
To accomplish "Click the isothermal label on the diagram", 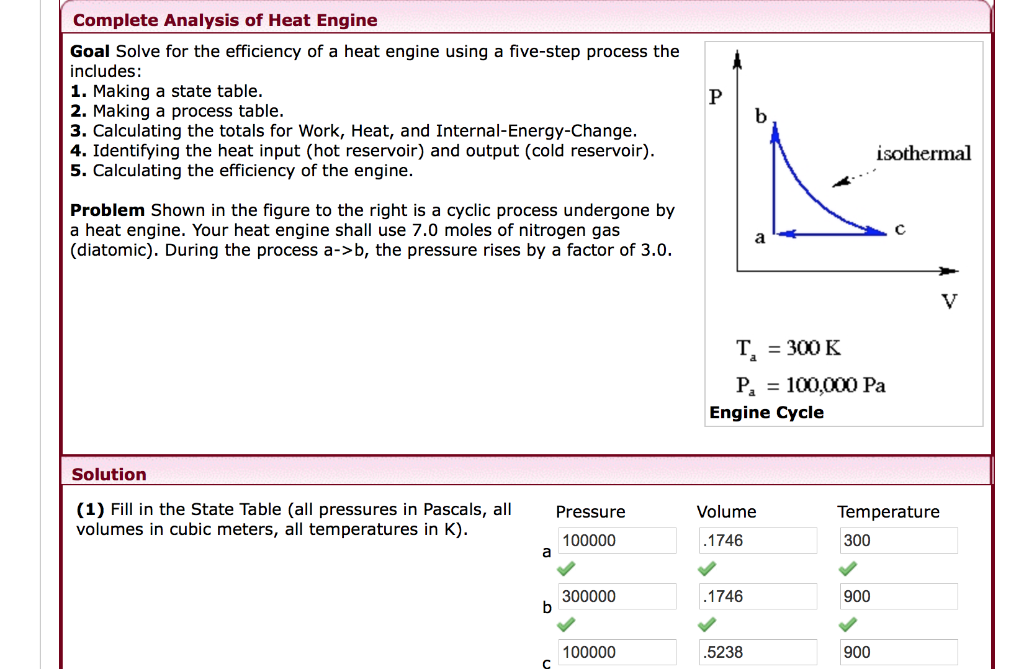I will tap(922, 154).
